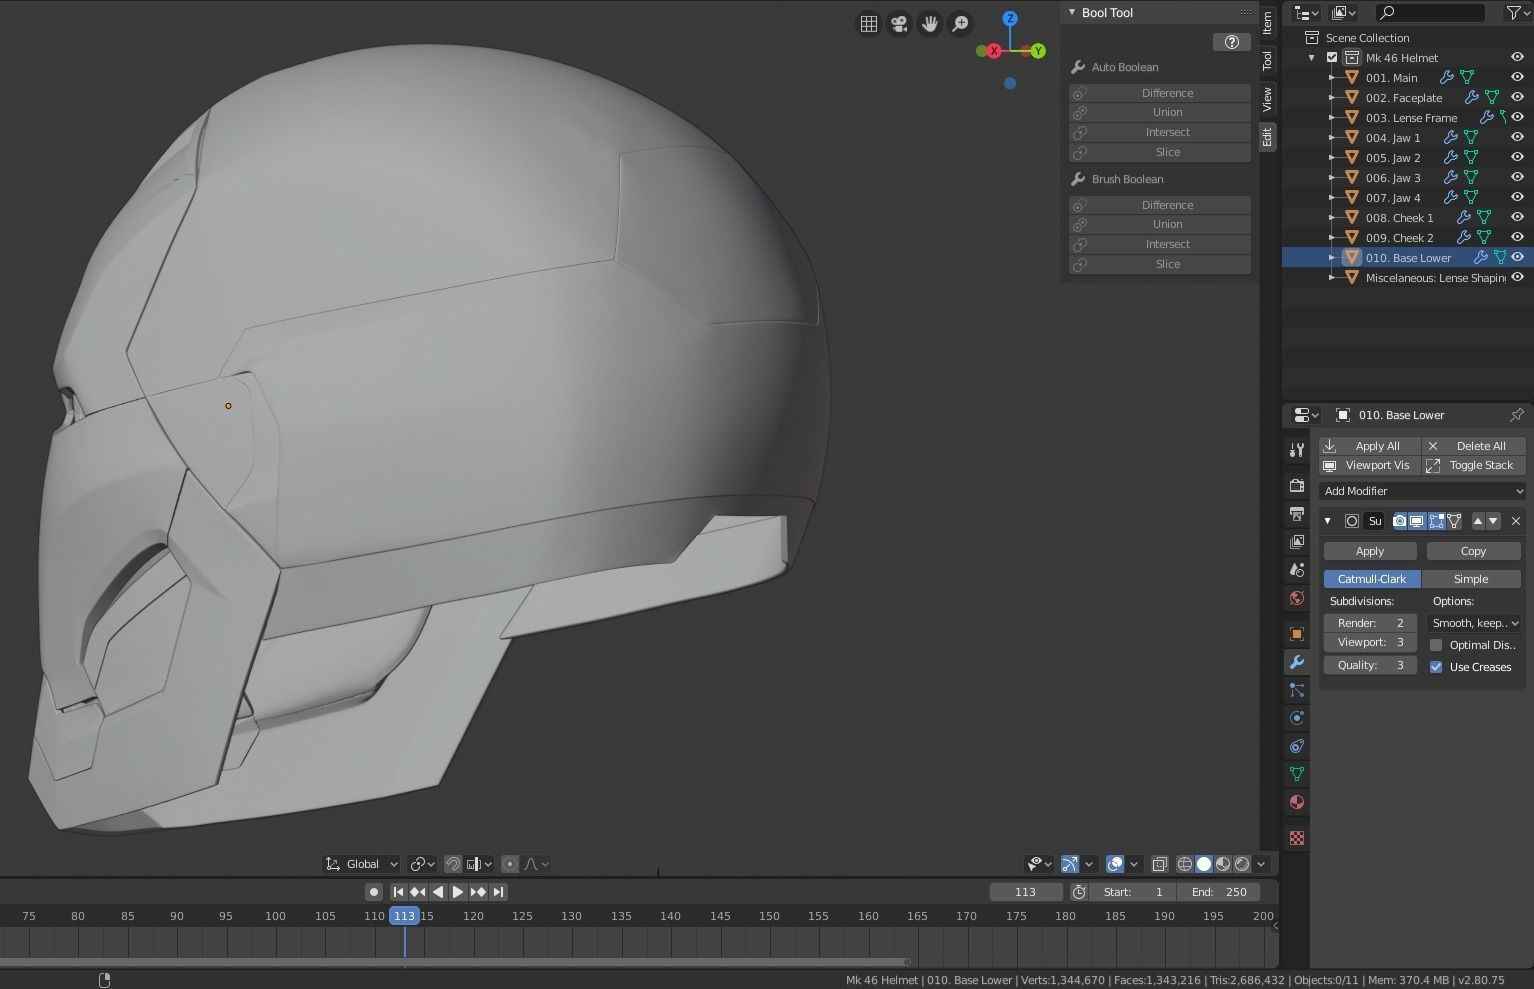Image resolution: width=1534 pixels, height=989 pixels.
Task: Open outliner filter dropdown
Action: 1519,13
